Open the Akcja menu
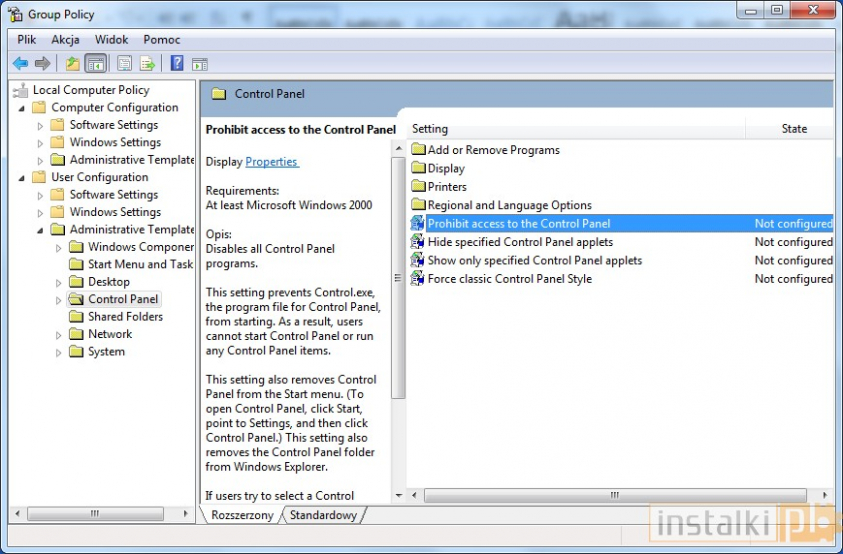Screen dimensions: 843x554 click(65, 40)
